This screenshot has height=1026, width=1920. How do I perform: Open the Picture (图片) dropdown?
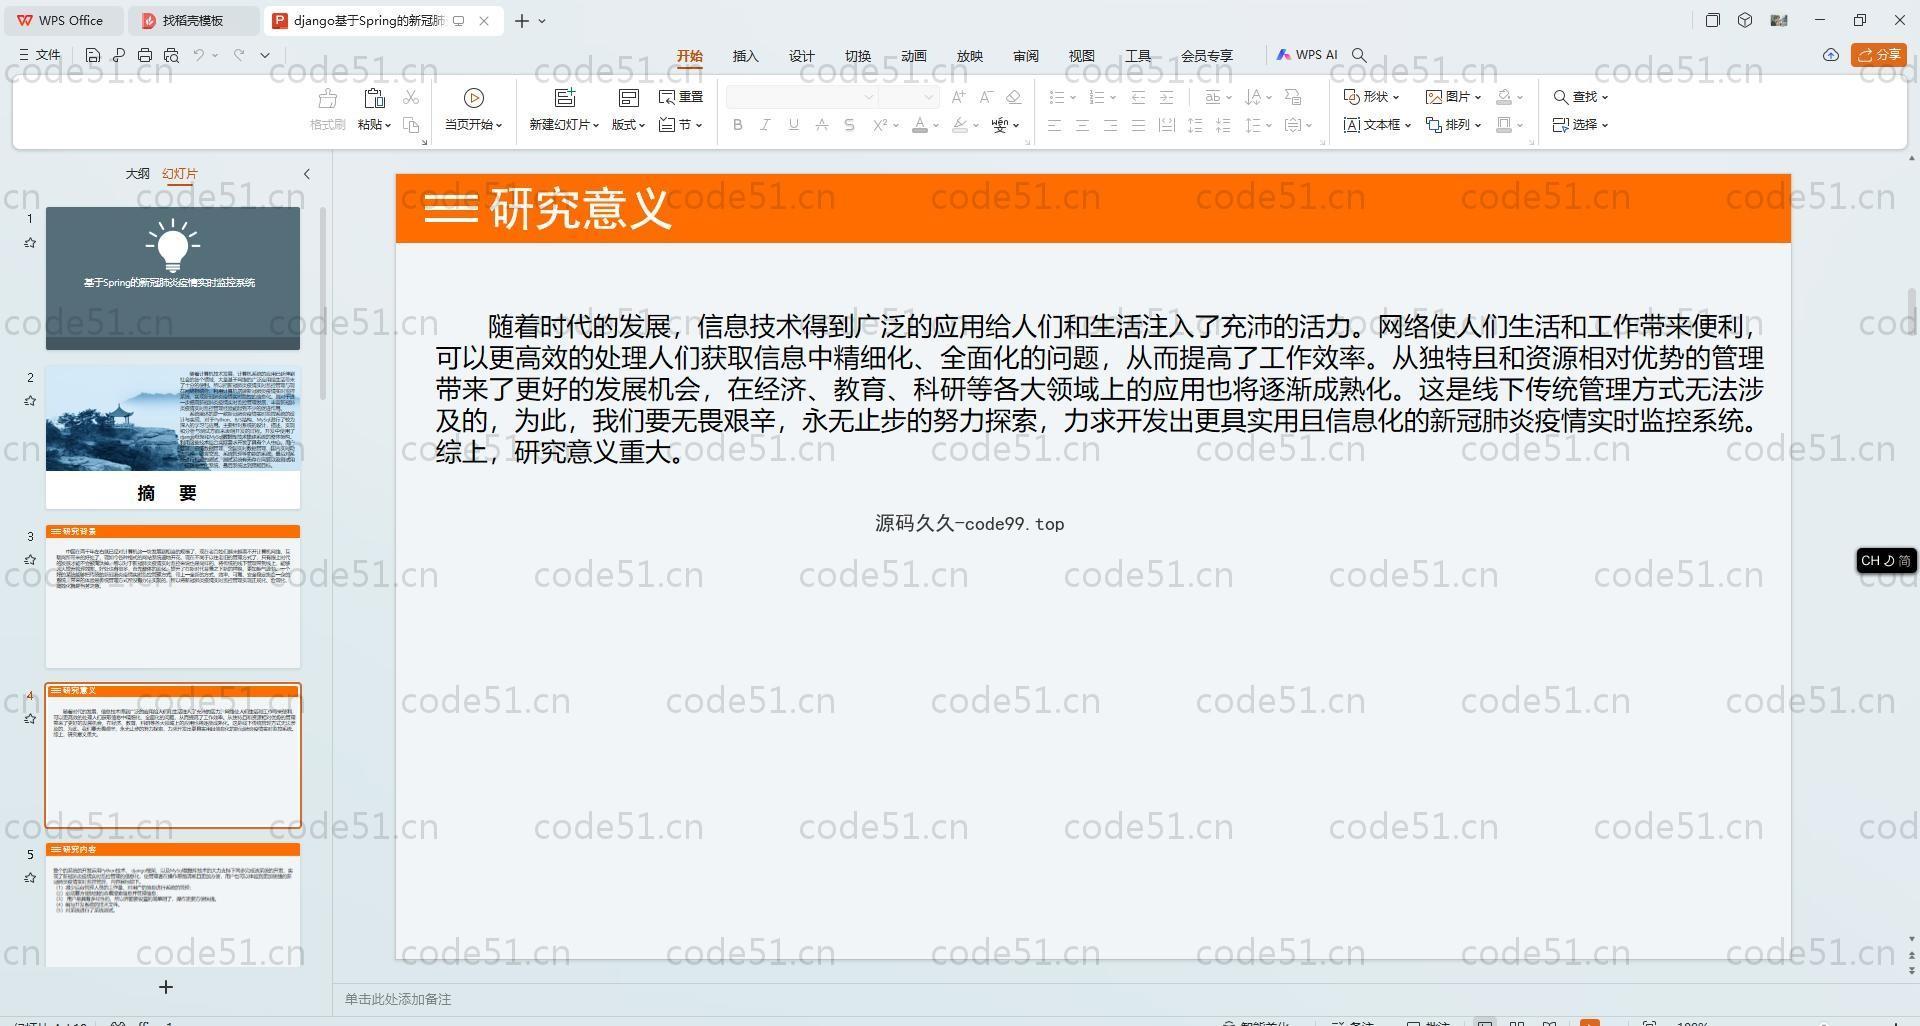click(x=1453, y=97)
